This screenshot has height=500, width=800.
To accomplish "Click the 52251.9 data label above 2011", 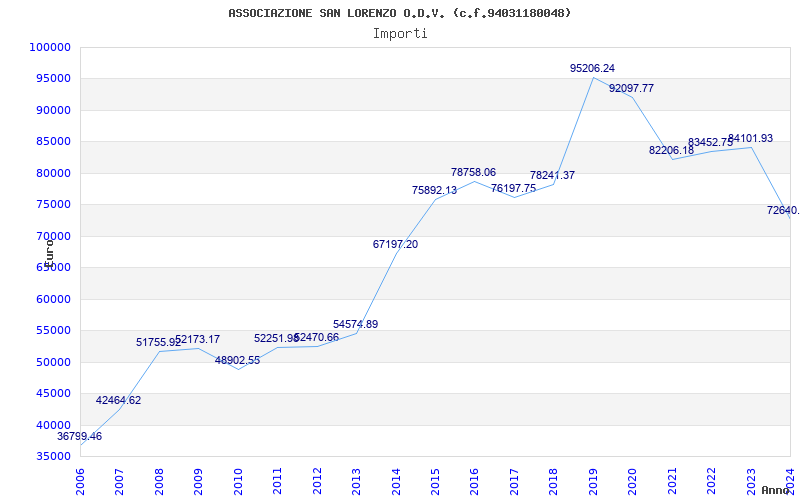I will click(x=276, y=338).
